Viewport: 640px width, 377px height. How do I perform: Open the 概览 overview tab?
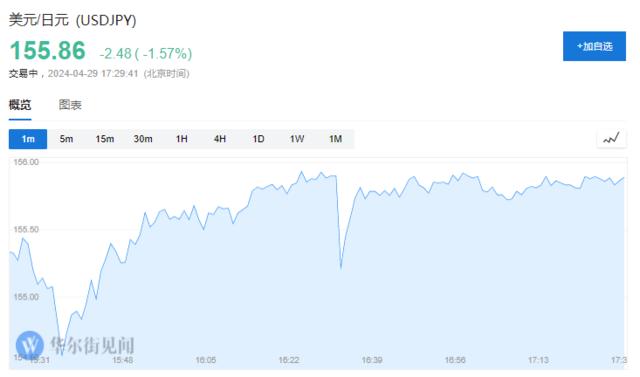20,105
